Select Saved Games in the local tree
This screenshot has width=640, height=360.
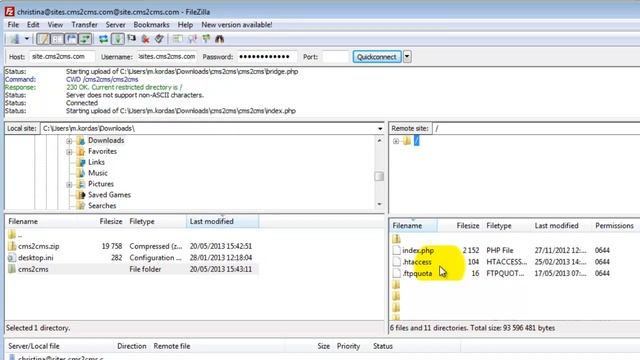tap(109, 195)
